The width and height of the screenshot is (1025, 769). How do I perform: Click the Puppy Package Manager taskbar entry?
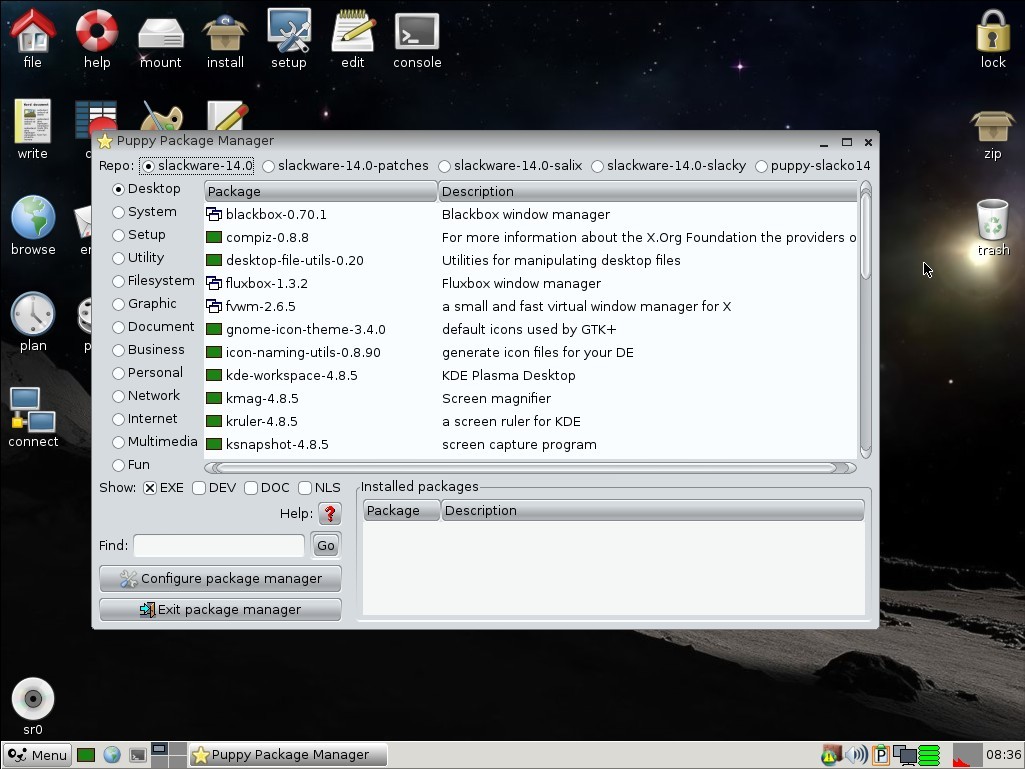click(288, 755)
